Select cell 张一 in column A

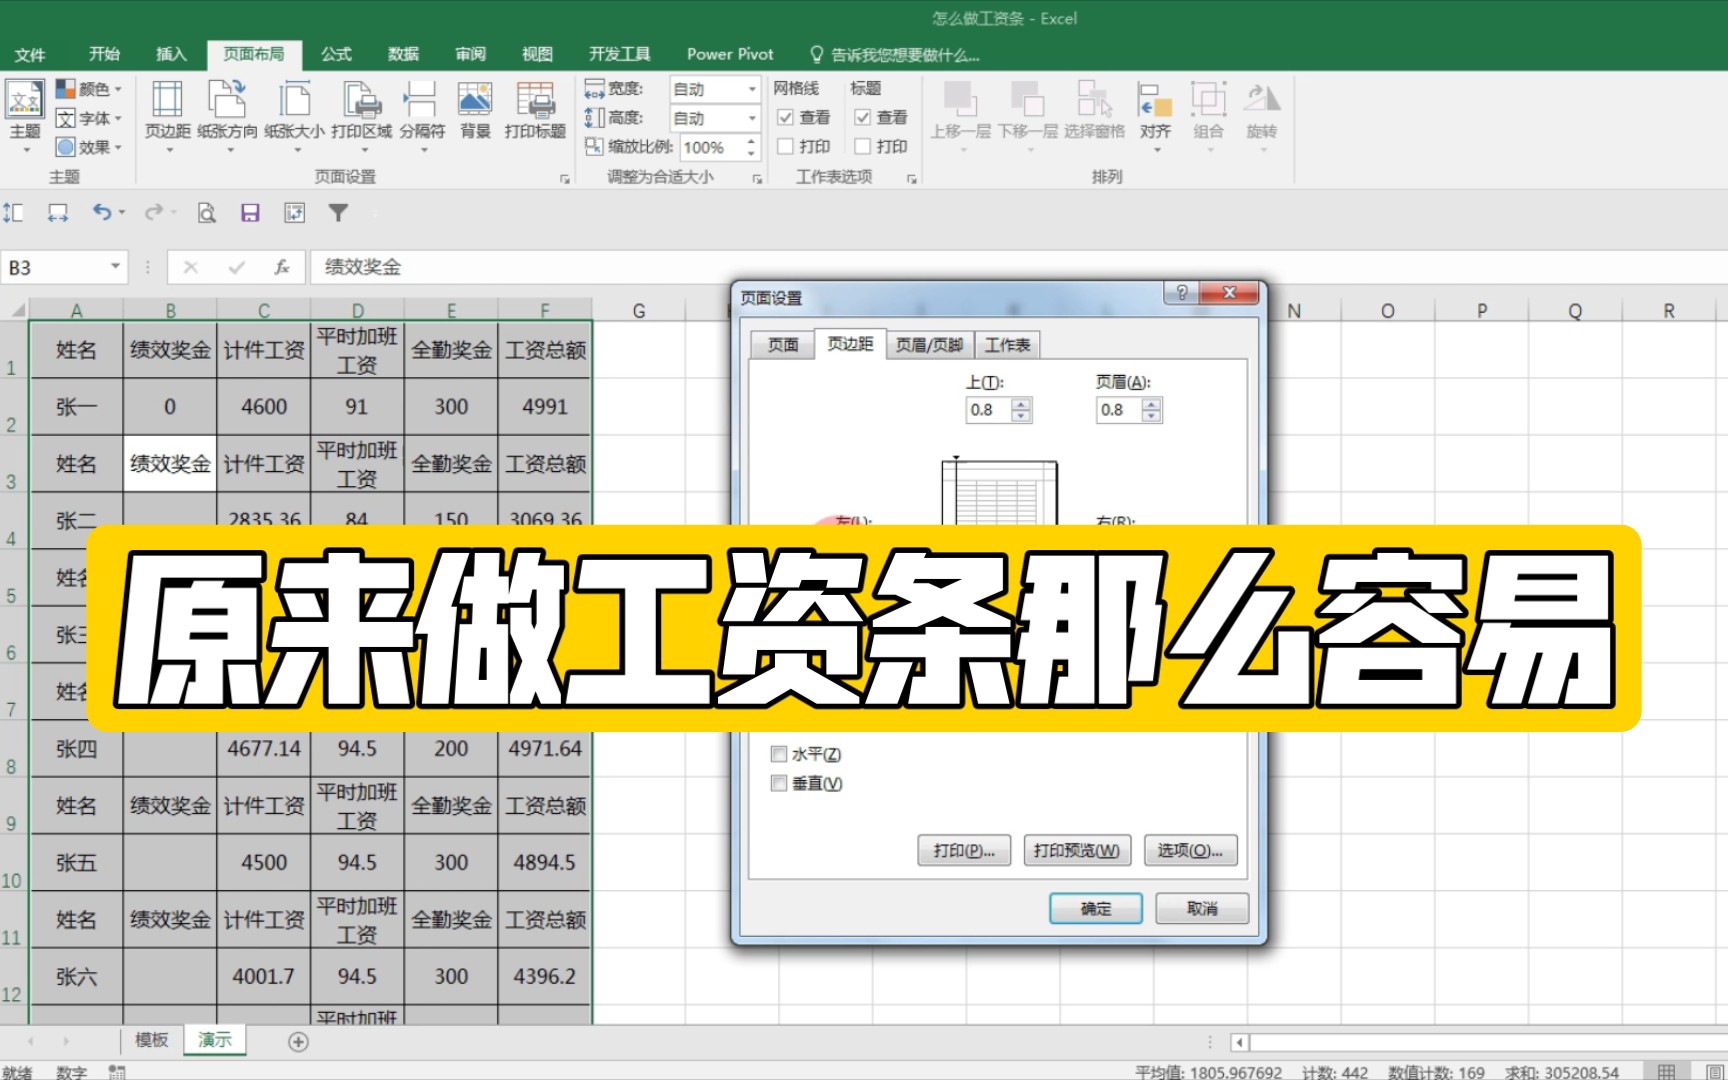click(76, 406)
